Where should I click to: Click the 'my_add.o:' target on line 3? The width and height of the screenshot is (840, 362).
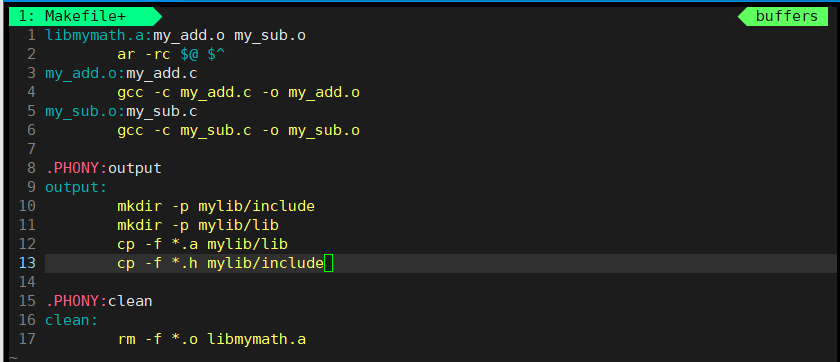pos(86,74)
